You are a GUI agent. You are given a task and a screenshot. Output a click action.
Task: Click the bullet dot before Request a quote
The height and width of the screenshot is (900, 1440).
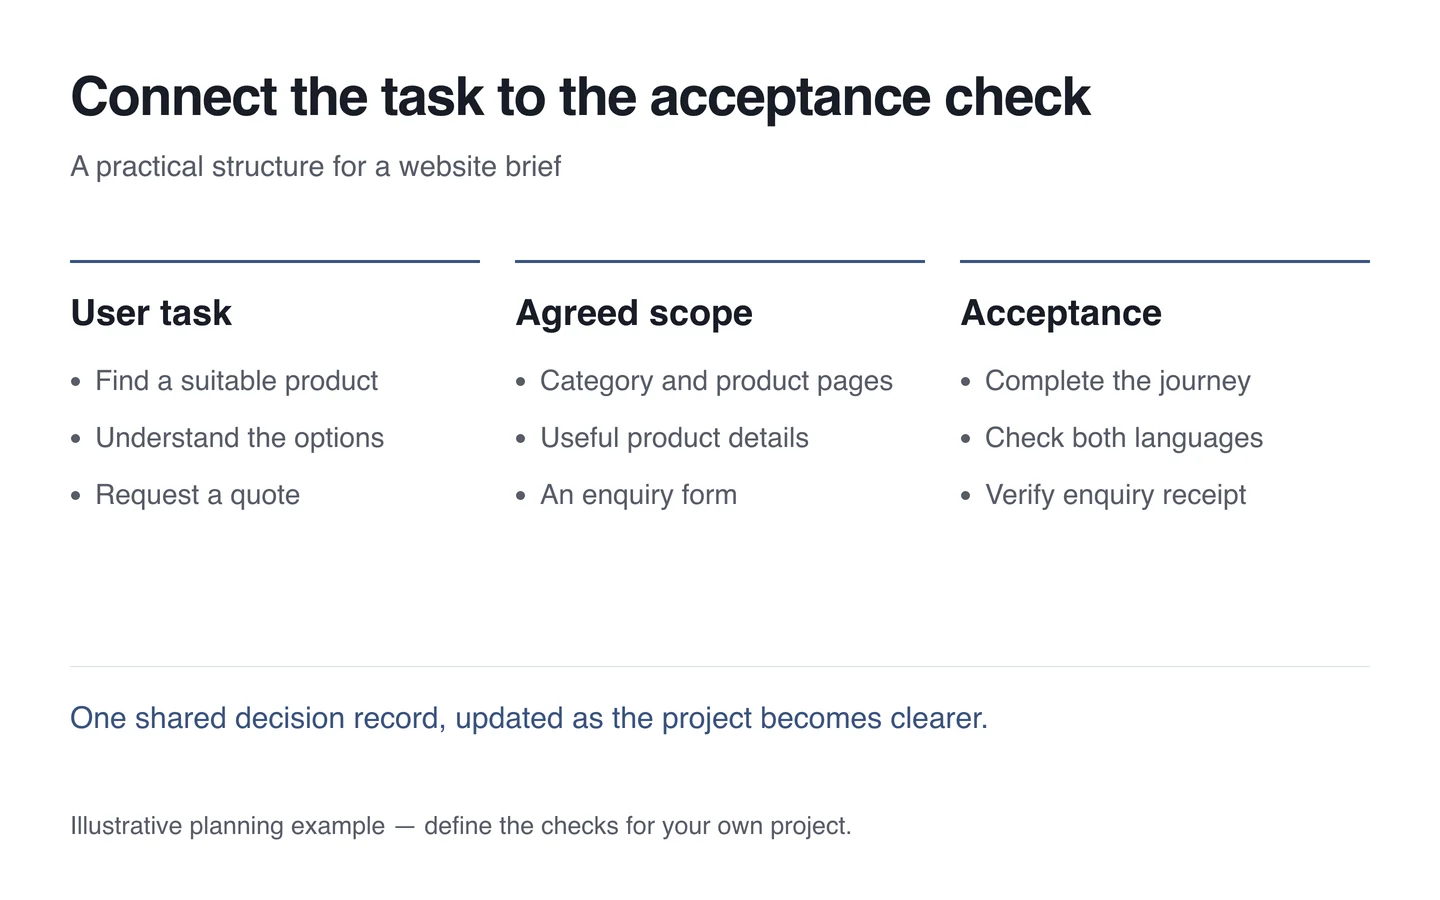[76, 496]
